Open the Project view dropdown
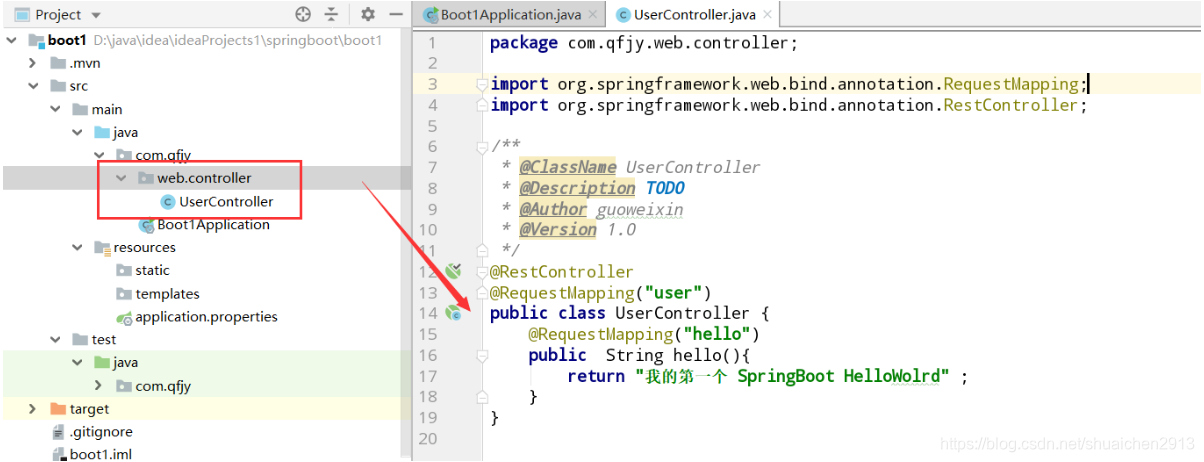Viewport: 1204px width, 462px height. click(x=96, y=15)
